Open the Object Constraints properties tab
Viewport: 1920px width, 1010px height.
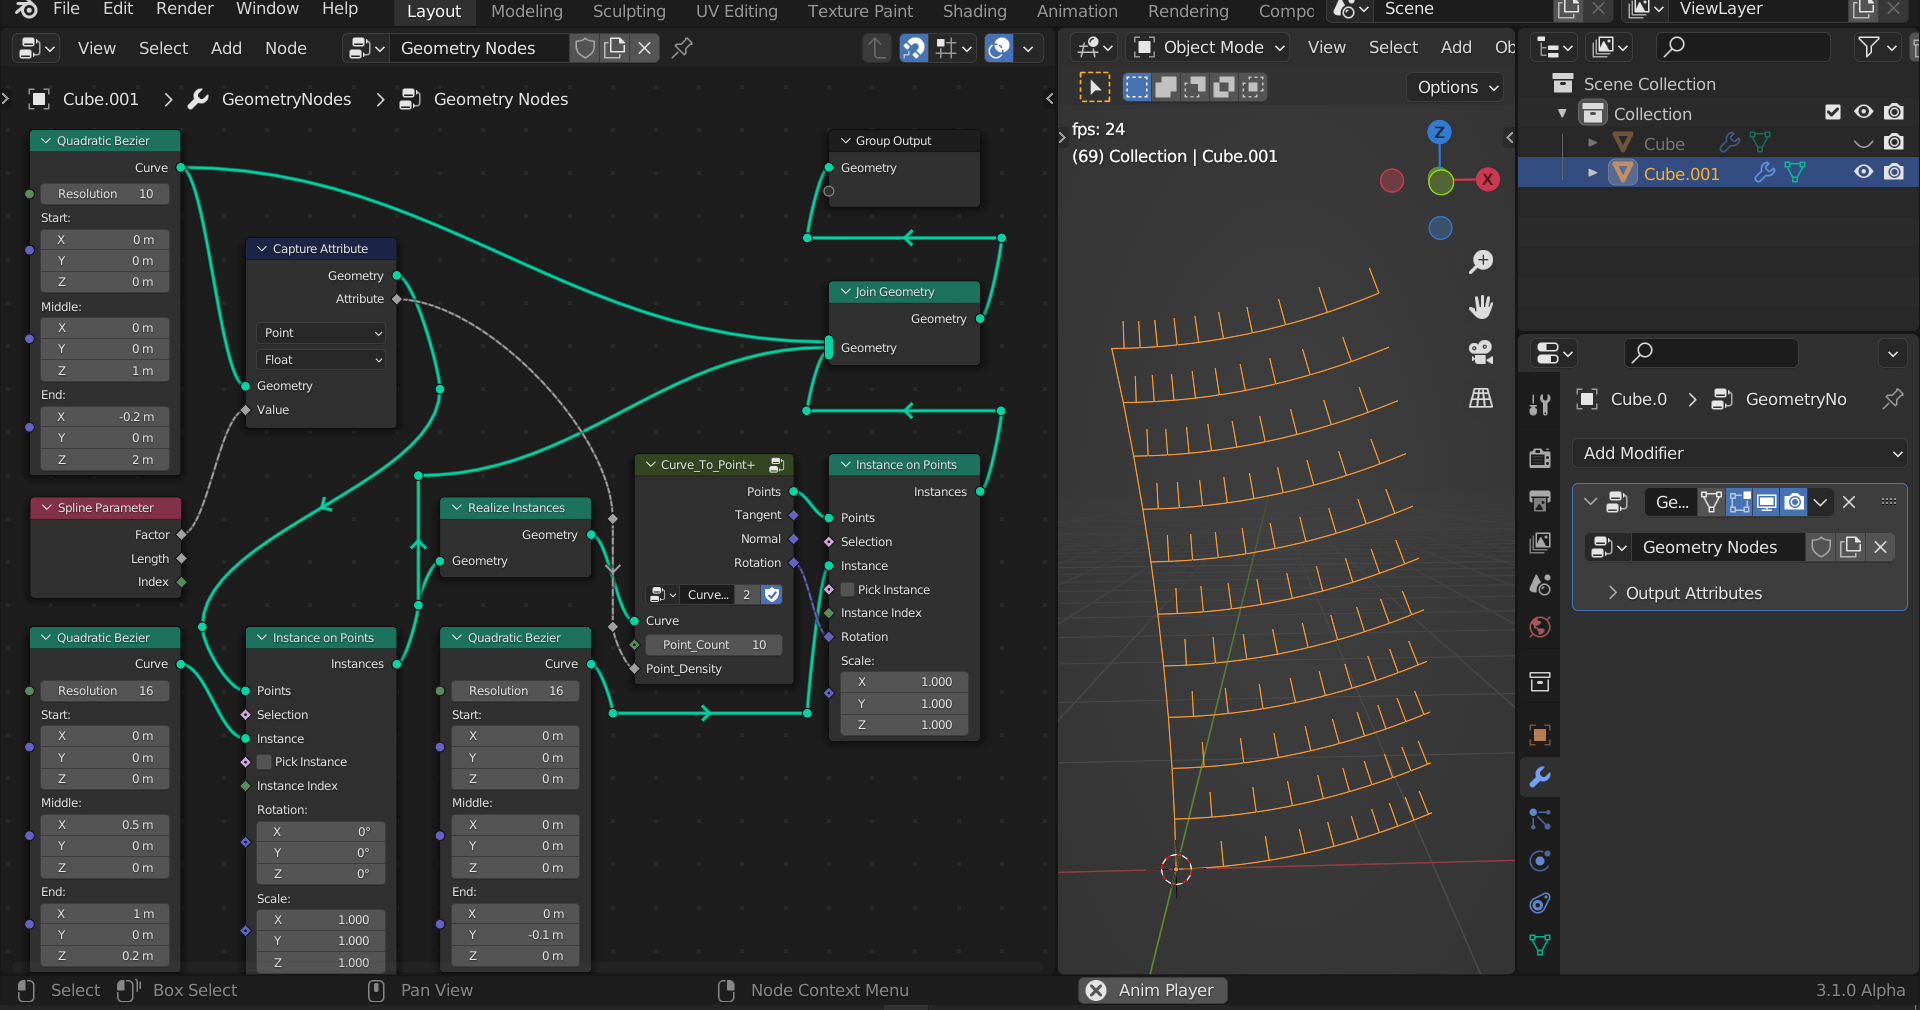1540,903
